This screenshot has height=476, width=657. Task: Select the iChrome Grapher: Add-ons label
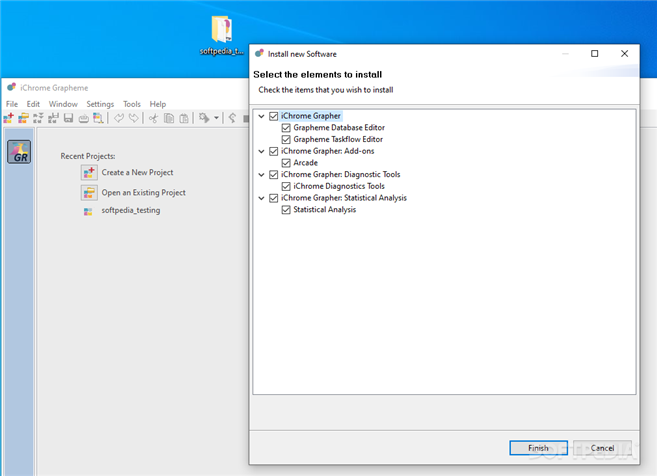tap(328, 151)
